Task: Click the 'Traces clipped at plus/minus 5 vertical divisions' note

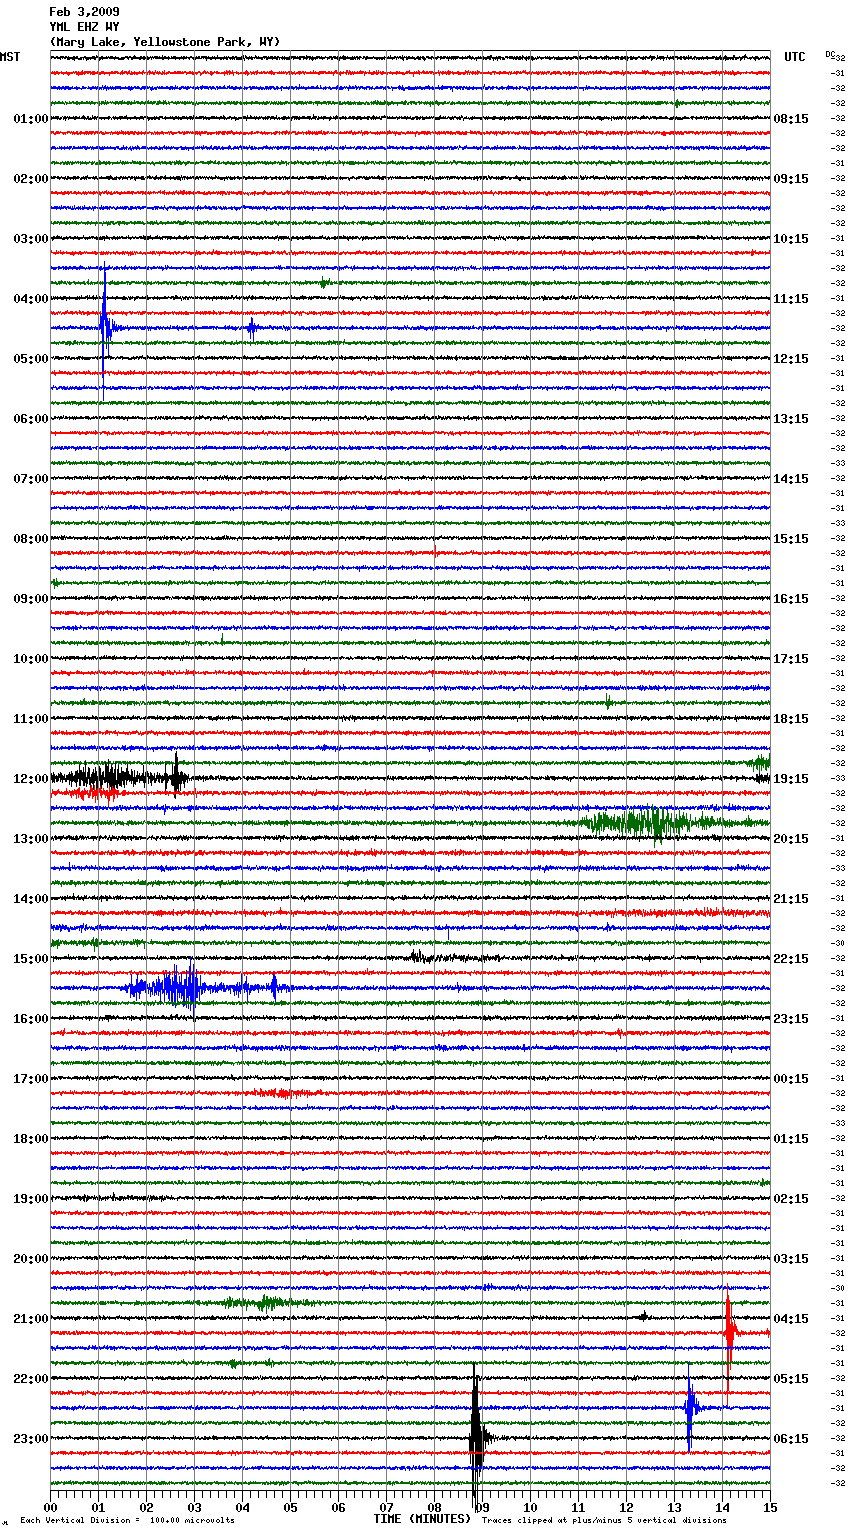Action: [604, 1520]
